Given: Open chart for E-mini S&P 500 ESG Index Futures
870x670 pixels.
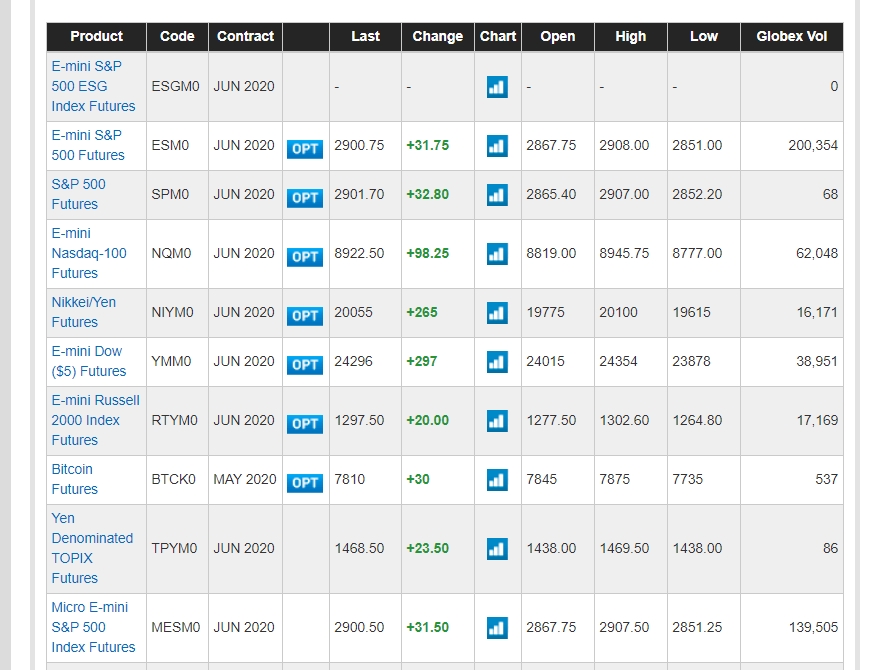Looking at the screenshot, I should 497,87.
